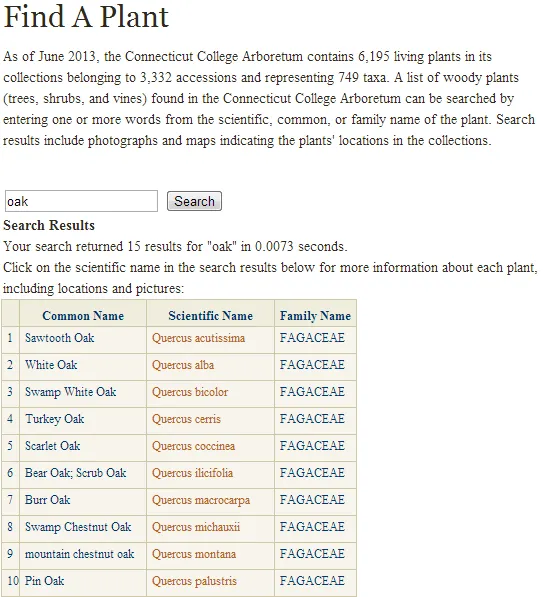Image resolution: width=543 pixels, height=597 pixels.
Task: Open the Quercus macrocarpa link
Action: pos(201,500)
